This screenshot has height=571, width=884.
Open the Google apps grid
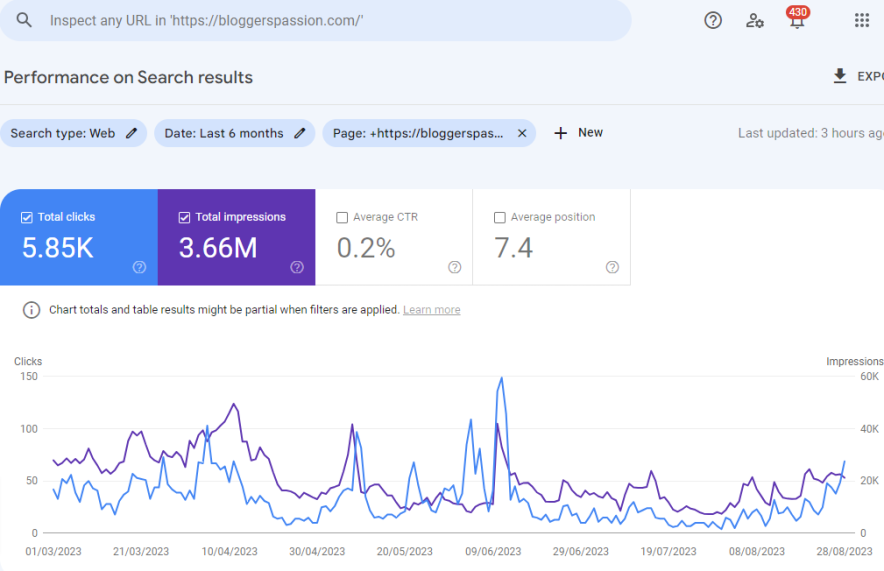point(861,20)
